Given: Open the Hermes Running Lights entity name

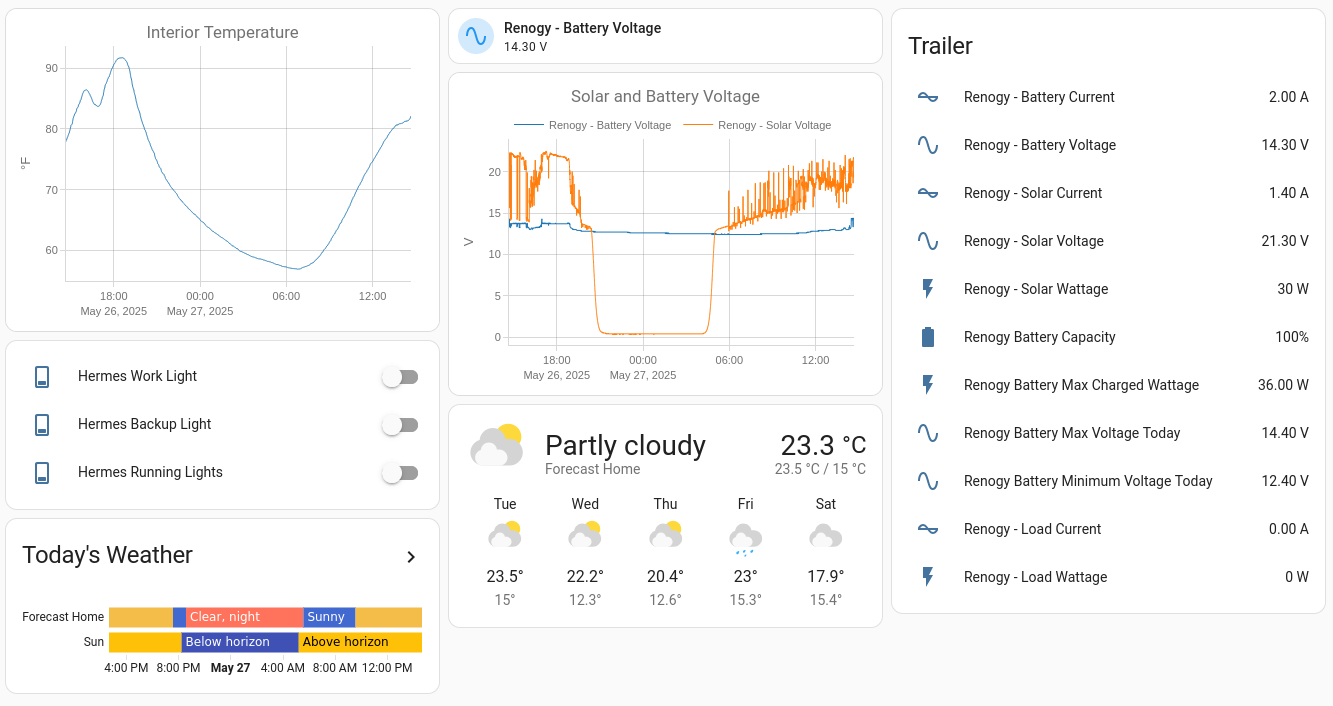Looking at the screenshot, I should pos(150,472).
